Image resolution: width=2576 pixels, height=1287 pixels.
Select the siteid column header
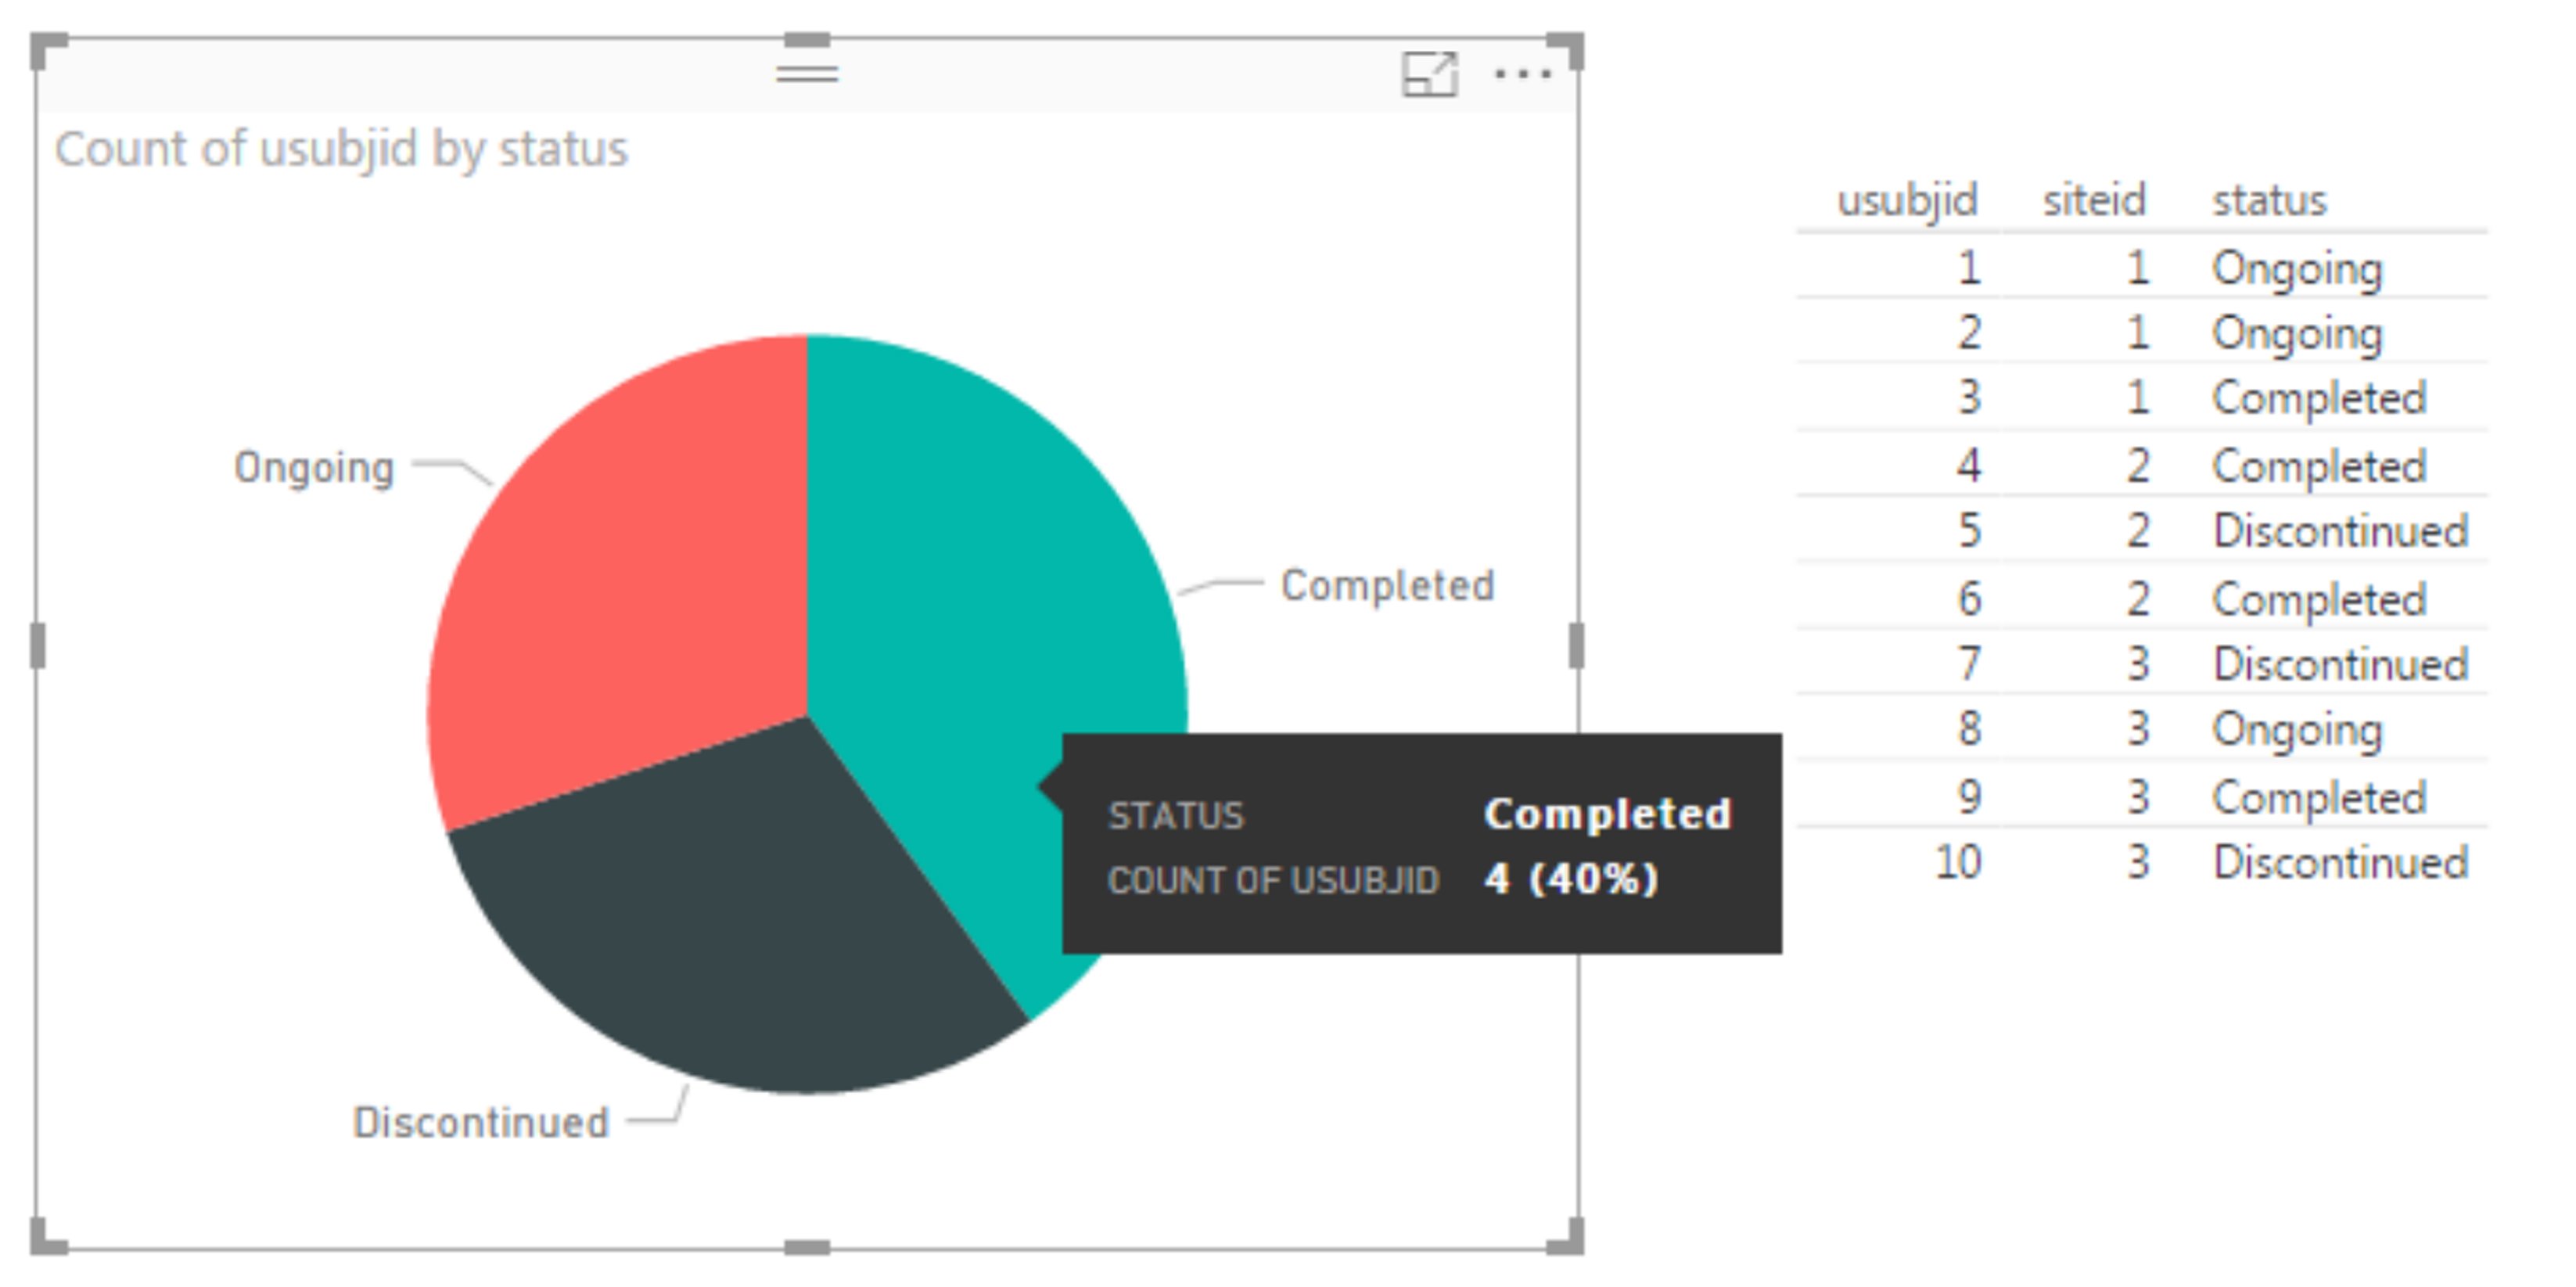coord(2094,198)
